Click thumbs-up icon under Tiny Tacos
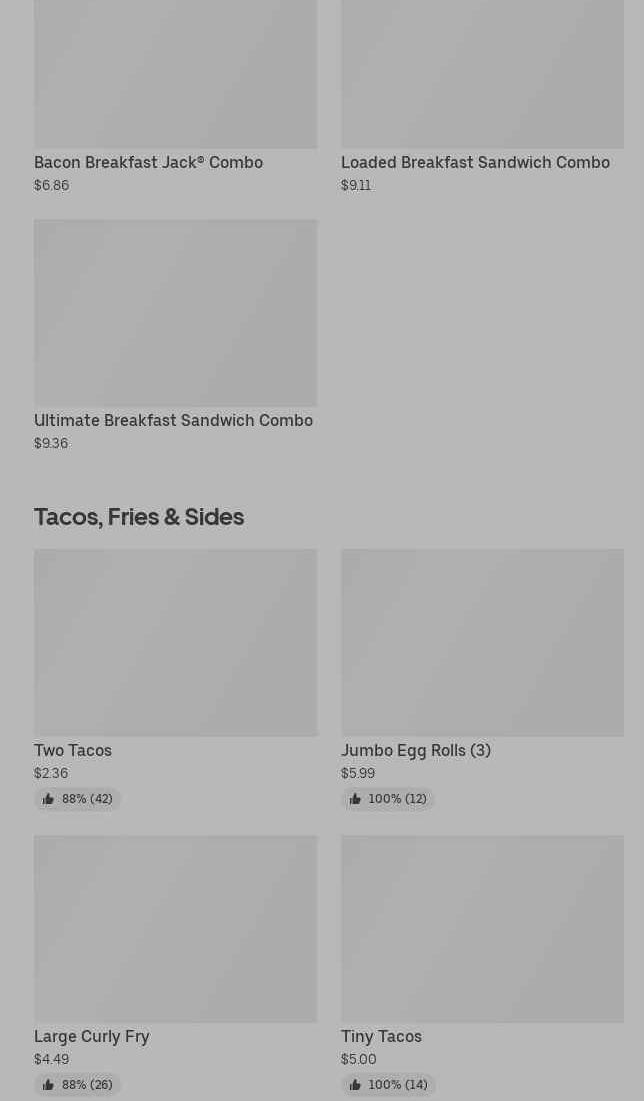The image size is (644, 1101). pyautogui.click(x=355, y=1085)
